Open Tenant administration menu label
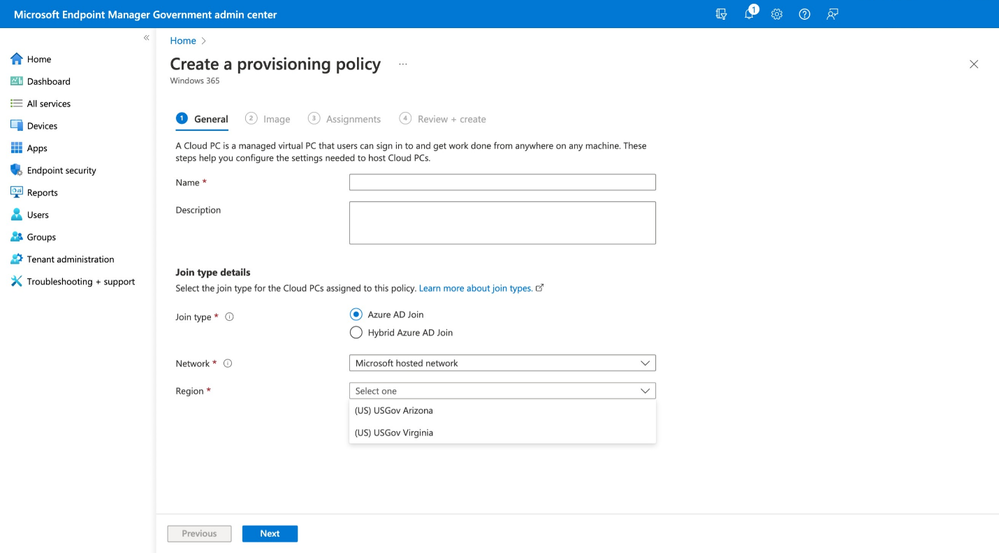The image size is (999, 553). pyautogui.click(x=71, y=259)
